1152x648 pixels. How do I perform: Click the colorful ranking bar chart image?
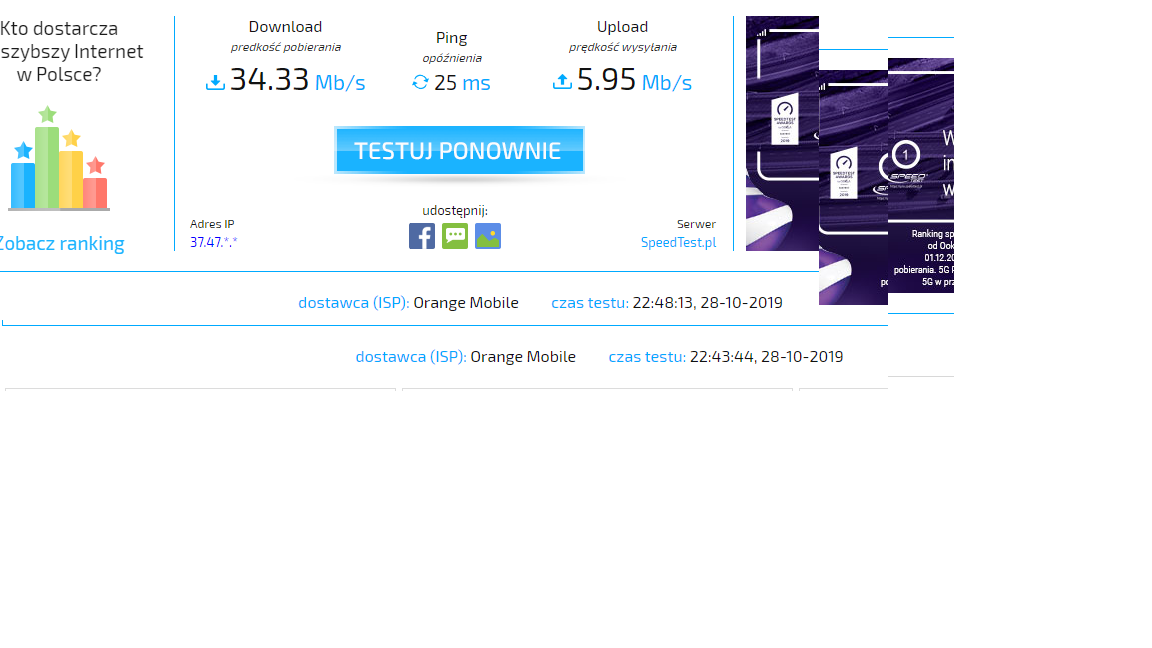click(59, 159)
